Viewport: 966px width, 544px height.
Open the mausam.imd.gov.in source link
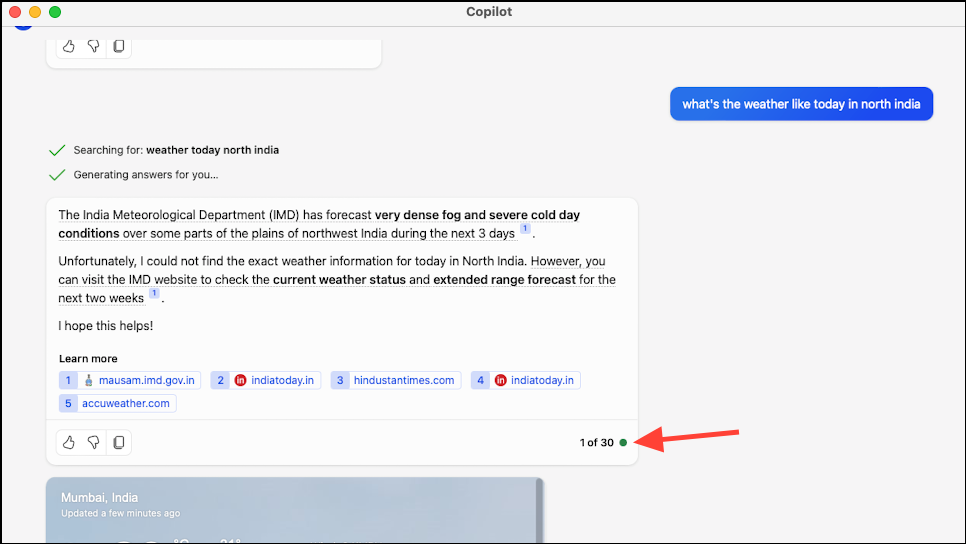tap(130, 380)
